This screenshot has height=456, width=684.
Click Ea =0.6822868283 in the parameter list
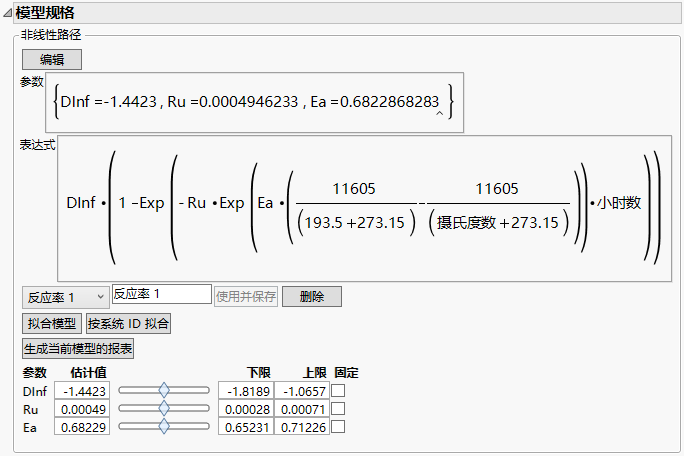tap(375, 102)
